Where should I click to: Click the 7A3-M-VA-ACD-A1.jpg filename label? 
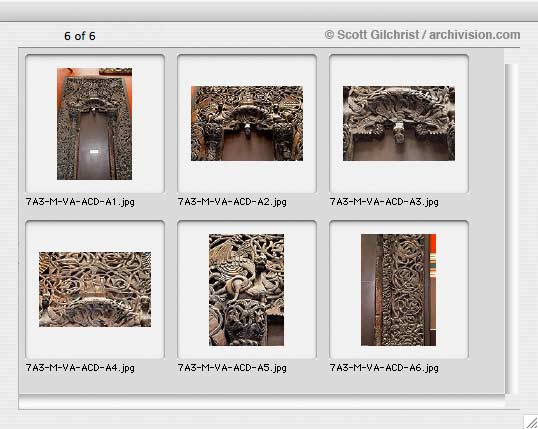tap(80, 202)
